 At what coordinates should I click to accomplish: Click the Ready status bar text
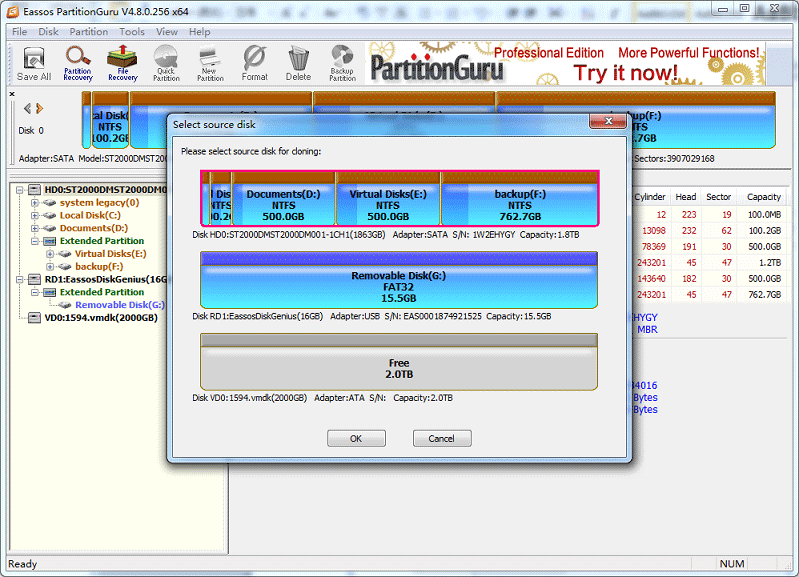(x=22, y=564)
